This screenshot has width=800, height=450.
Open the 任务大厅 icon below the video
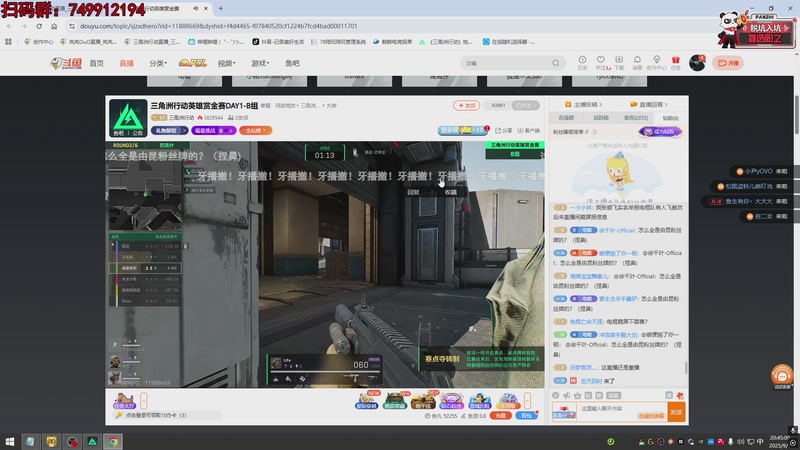124,401
